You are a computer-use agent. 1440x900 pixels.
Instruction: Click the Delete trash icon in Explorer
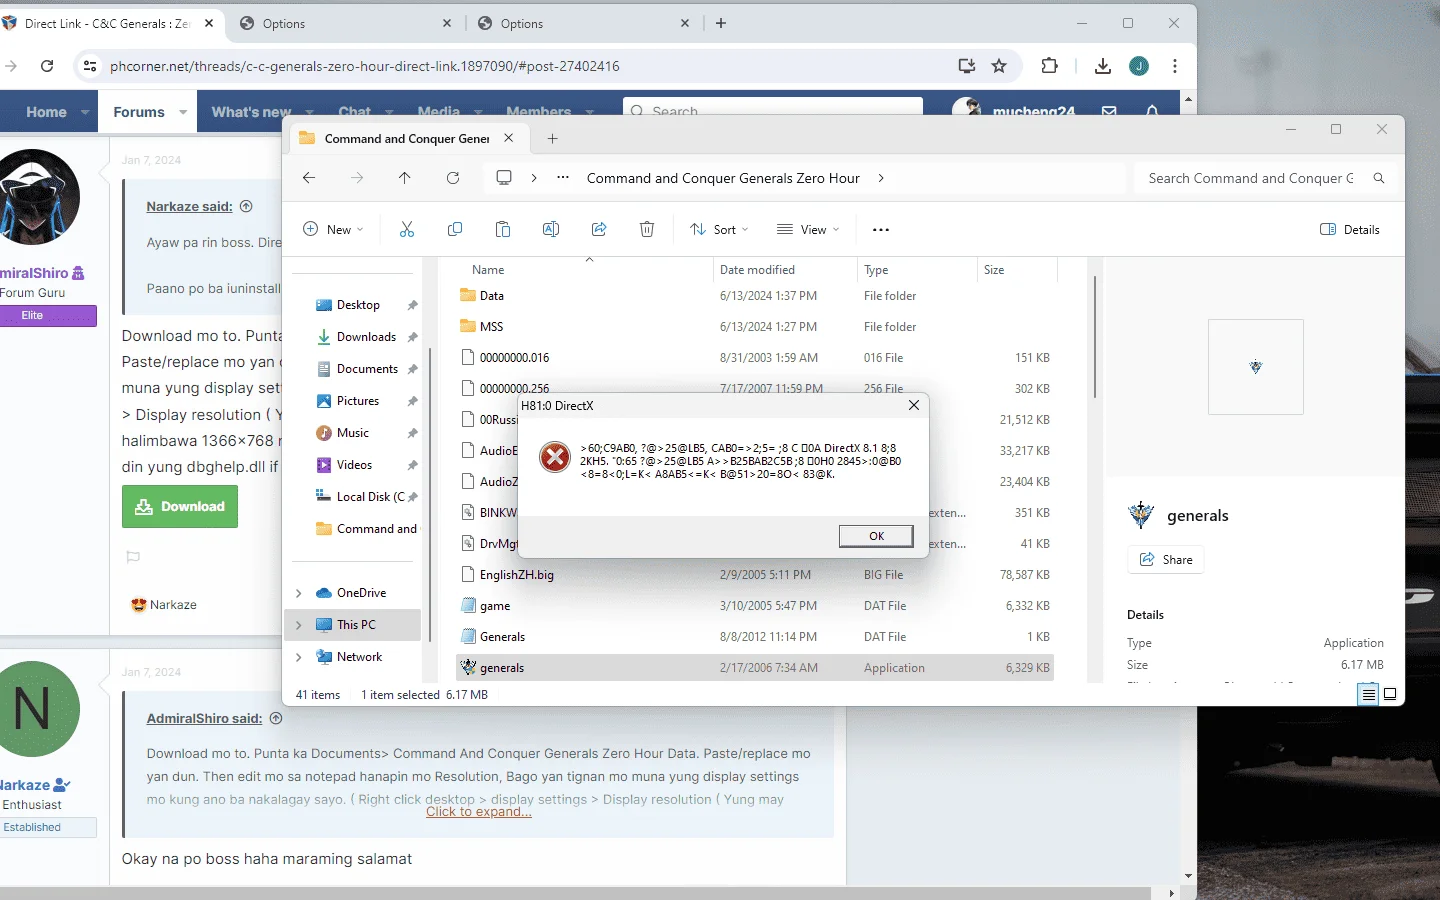coord(647,230)
